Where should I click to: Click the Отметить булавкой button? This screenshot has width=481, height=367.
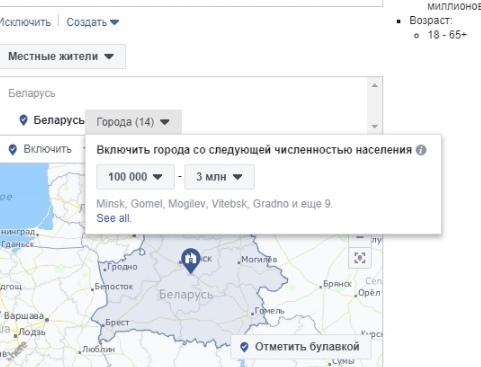tap(301, 347)
